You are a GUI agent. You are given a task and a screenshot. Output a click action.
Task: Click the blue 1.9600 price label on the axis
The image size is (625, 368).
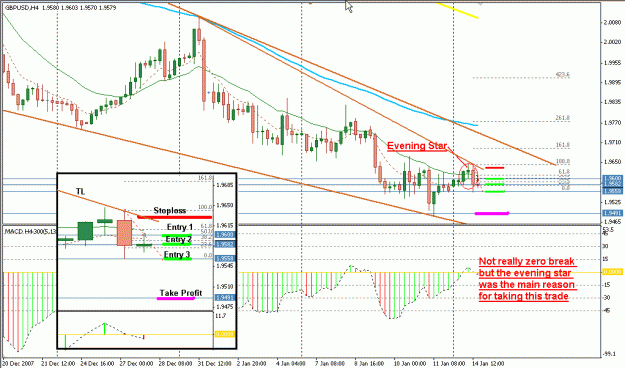coord(612,178)
